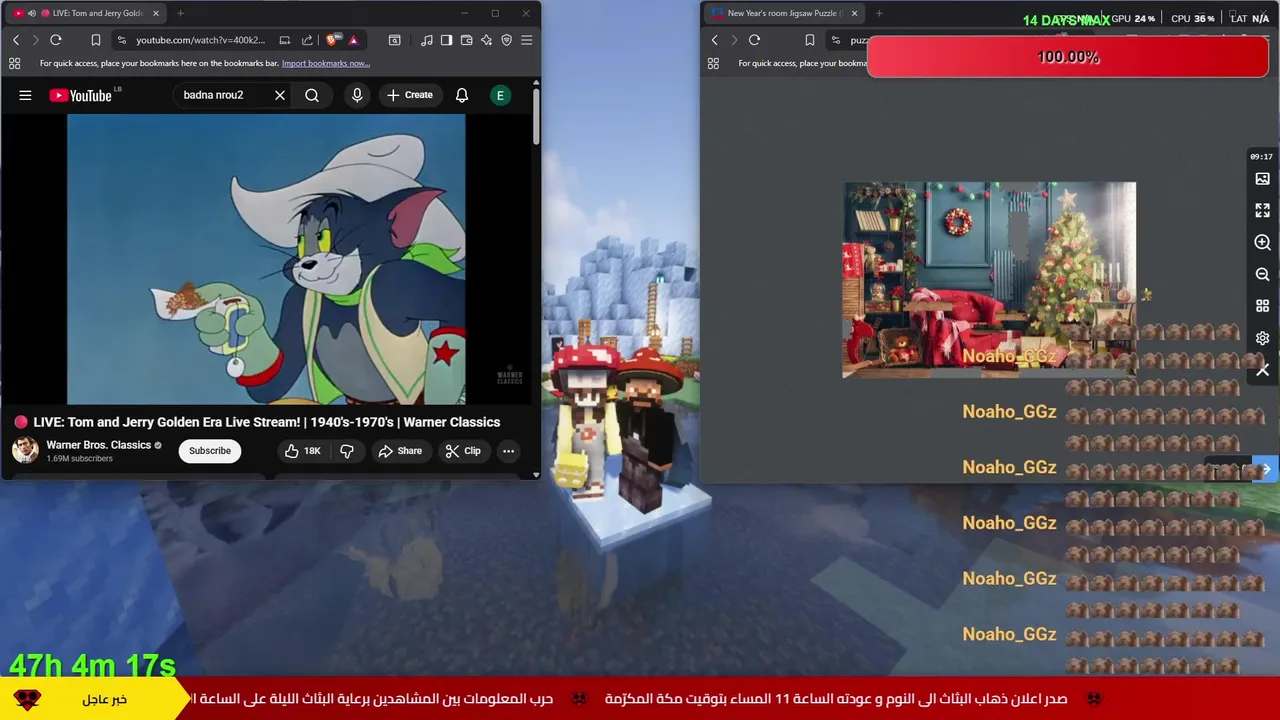Image resolution: width=1280 pixels, height=720 pixels.
Task: Click the youtube.com address bar URL
Action: [x=201, y=40]
